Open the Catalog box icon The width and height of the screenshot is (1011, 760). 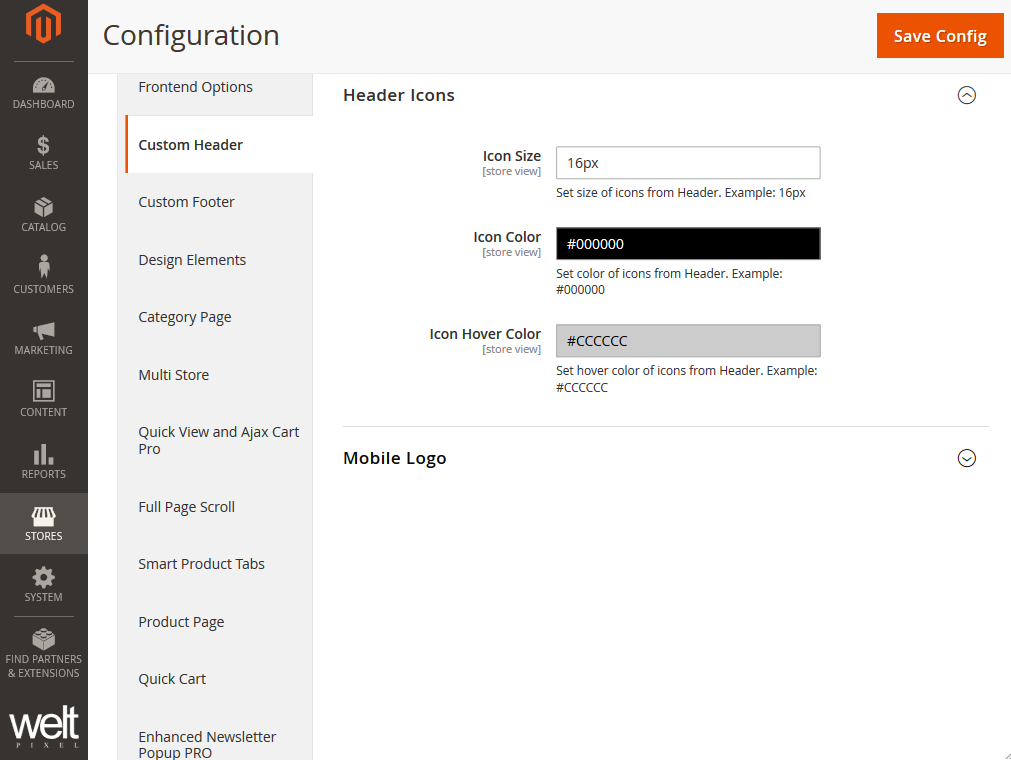tap(43, 208)
